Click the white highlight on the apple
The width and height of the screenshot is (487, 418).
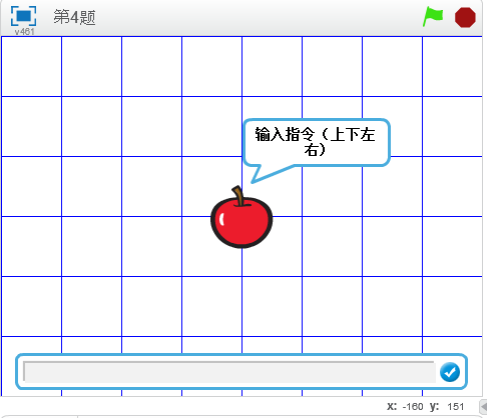pyautogui.click(x=221, y=219)
